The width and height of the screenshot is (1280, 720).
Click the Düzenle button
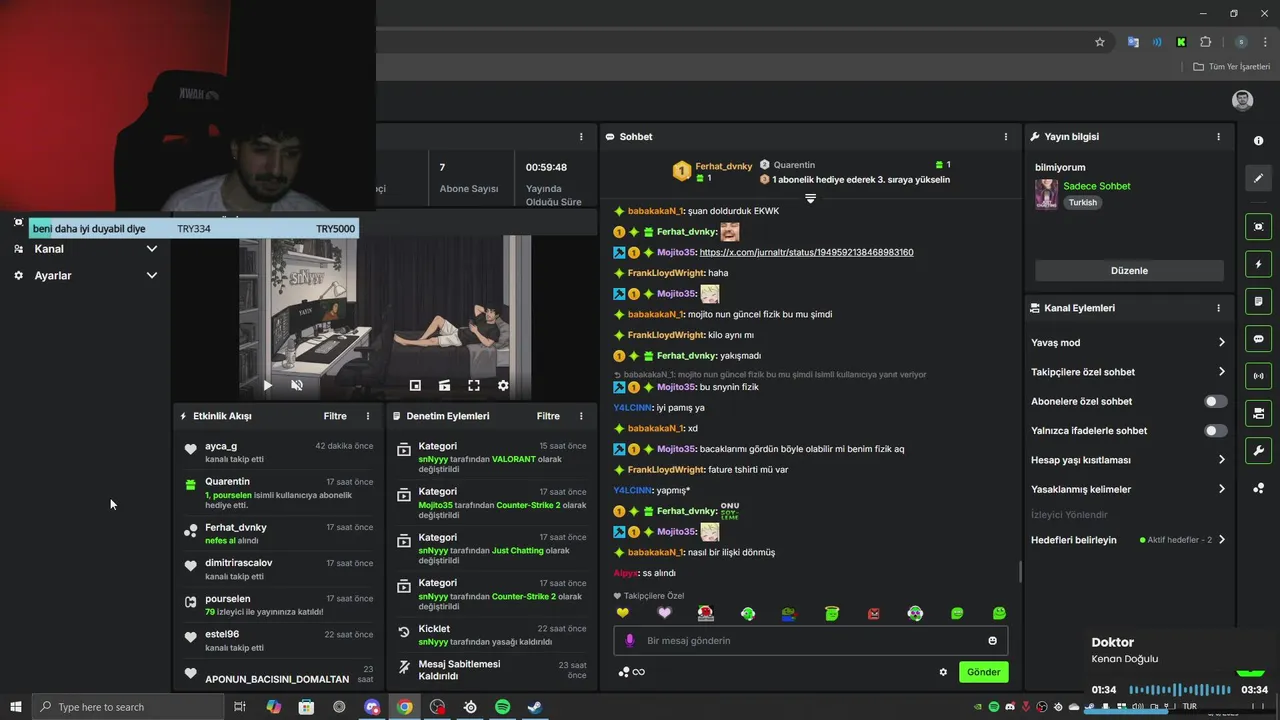click(x=1129, y=271)
